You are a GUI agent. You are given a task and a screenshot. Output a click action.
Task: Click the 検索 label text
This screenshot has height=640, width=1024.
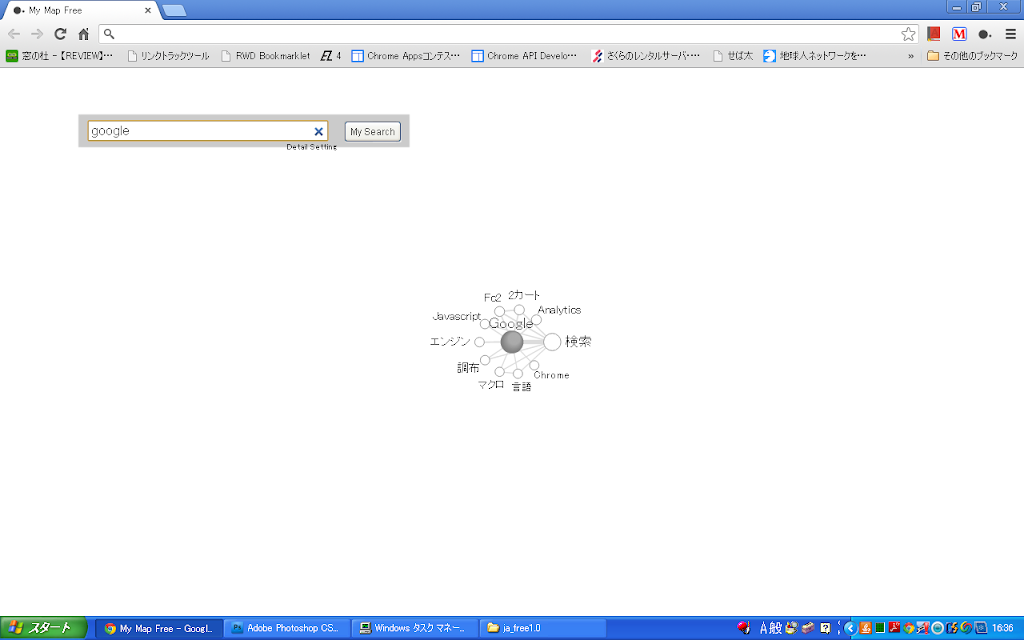578,342
